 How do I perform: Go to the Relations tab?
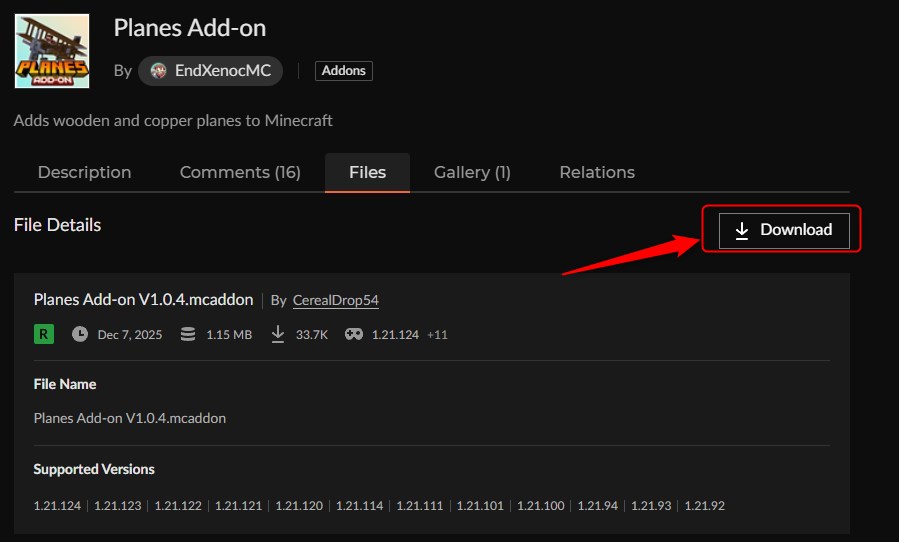597,172
